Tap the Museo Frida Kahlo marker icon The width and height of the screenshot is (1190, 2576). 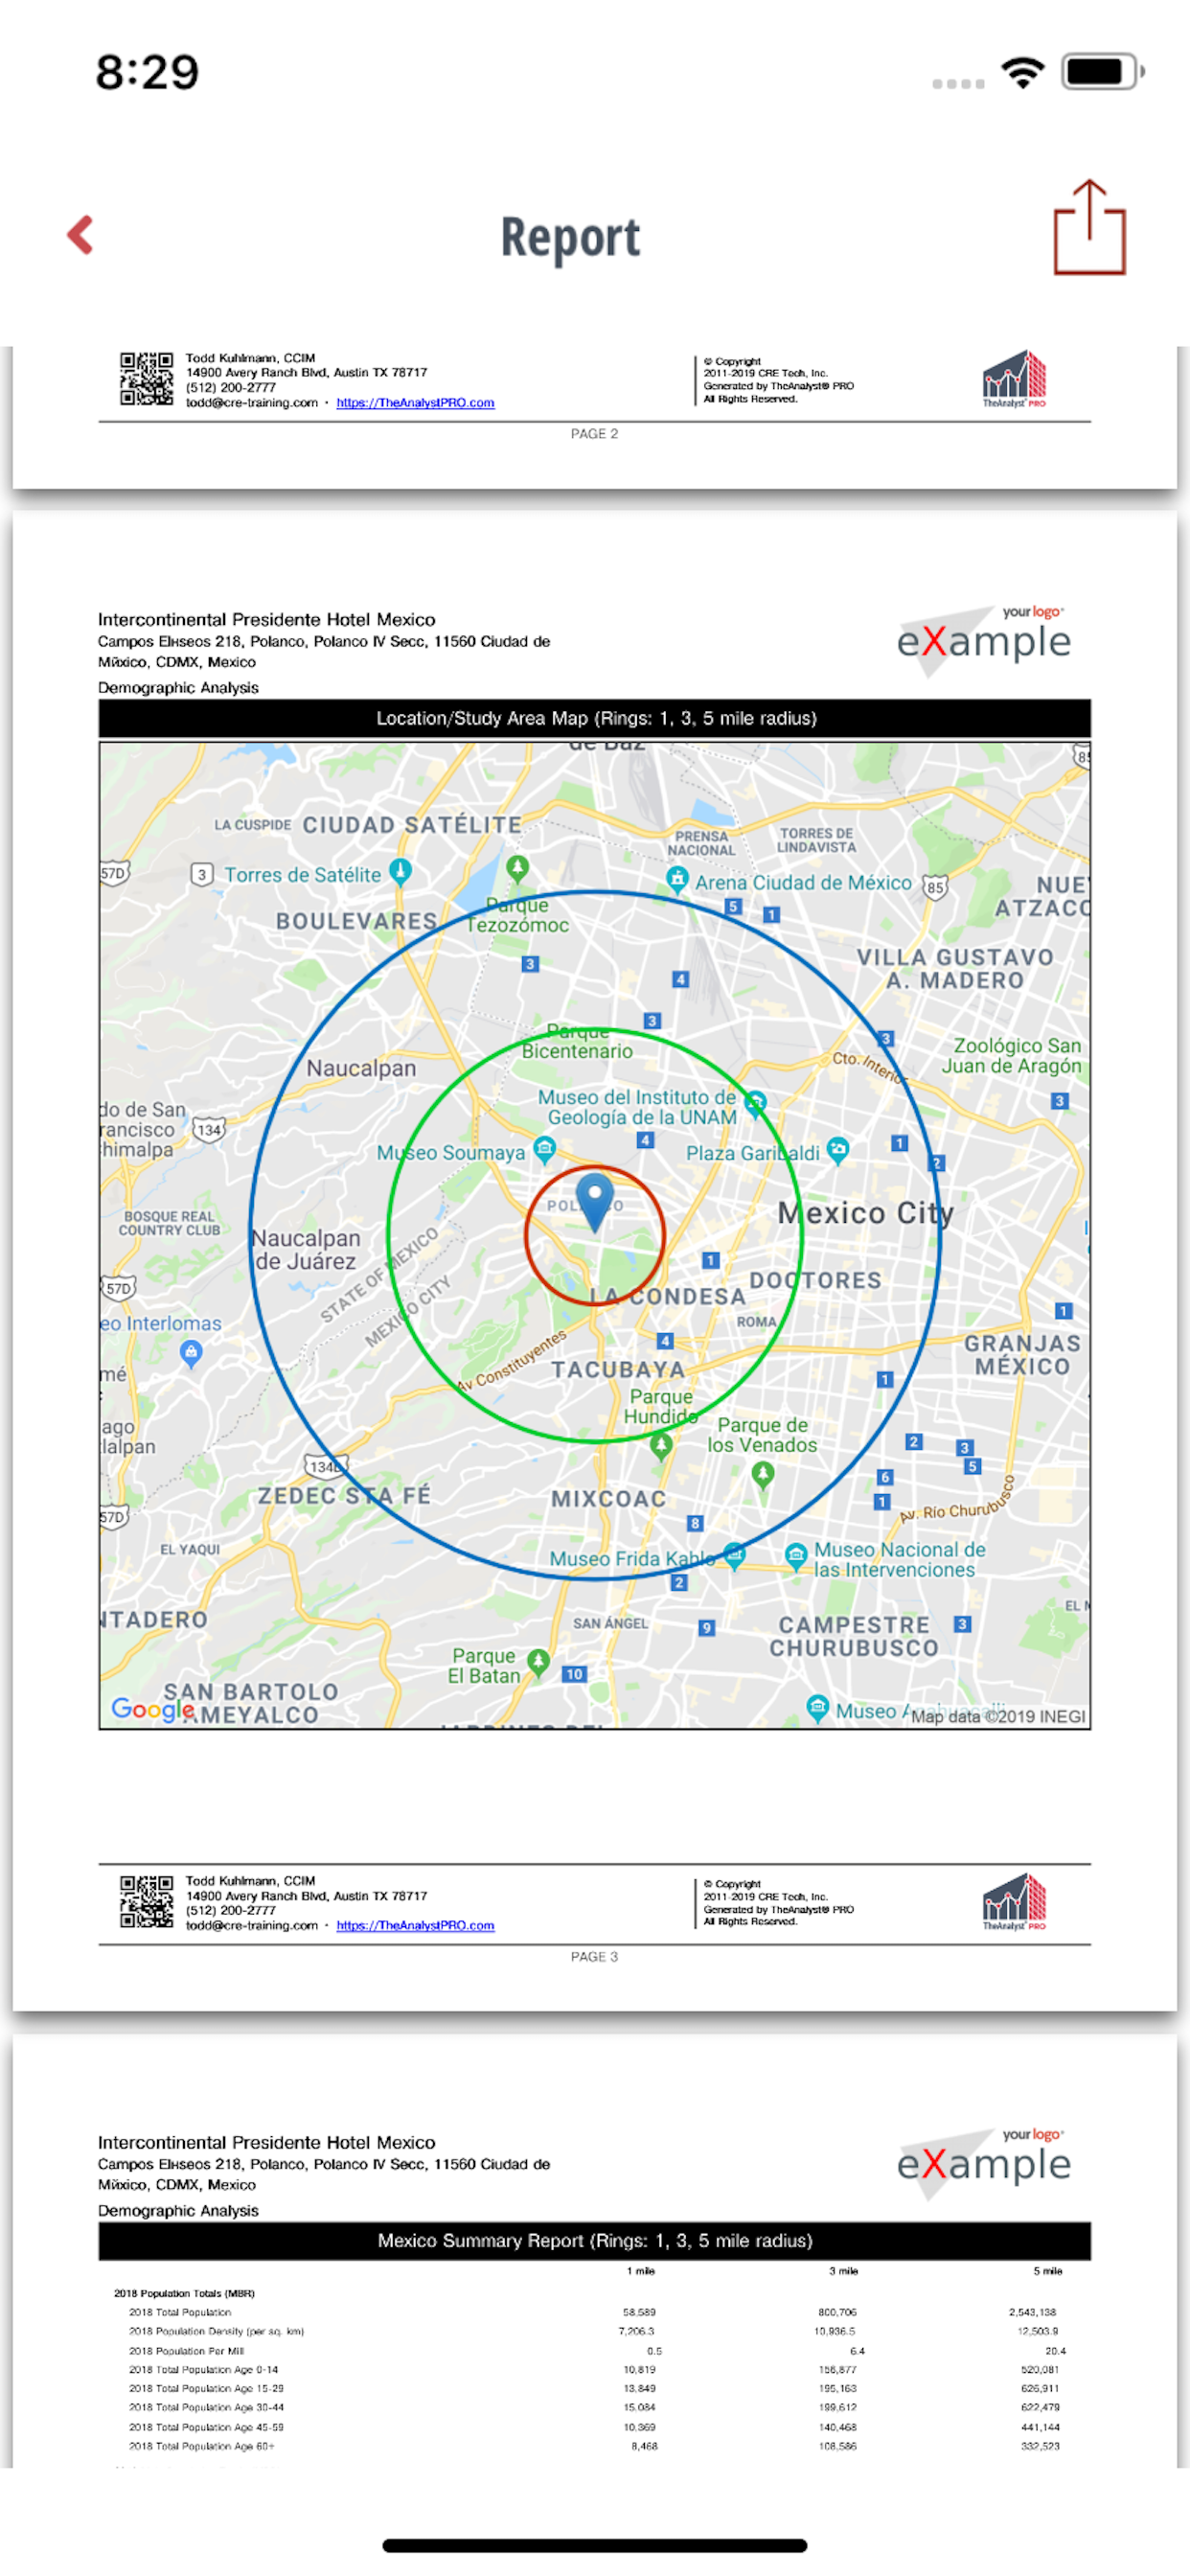734,1556
